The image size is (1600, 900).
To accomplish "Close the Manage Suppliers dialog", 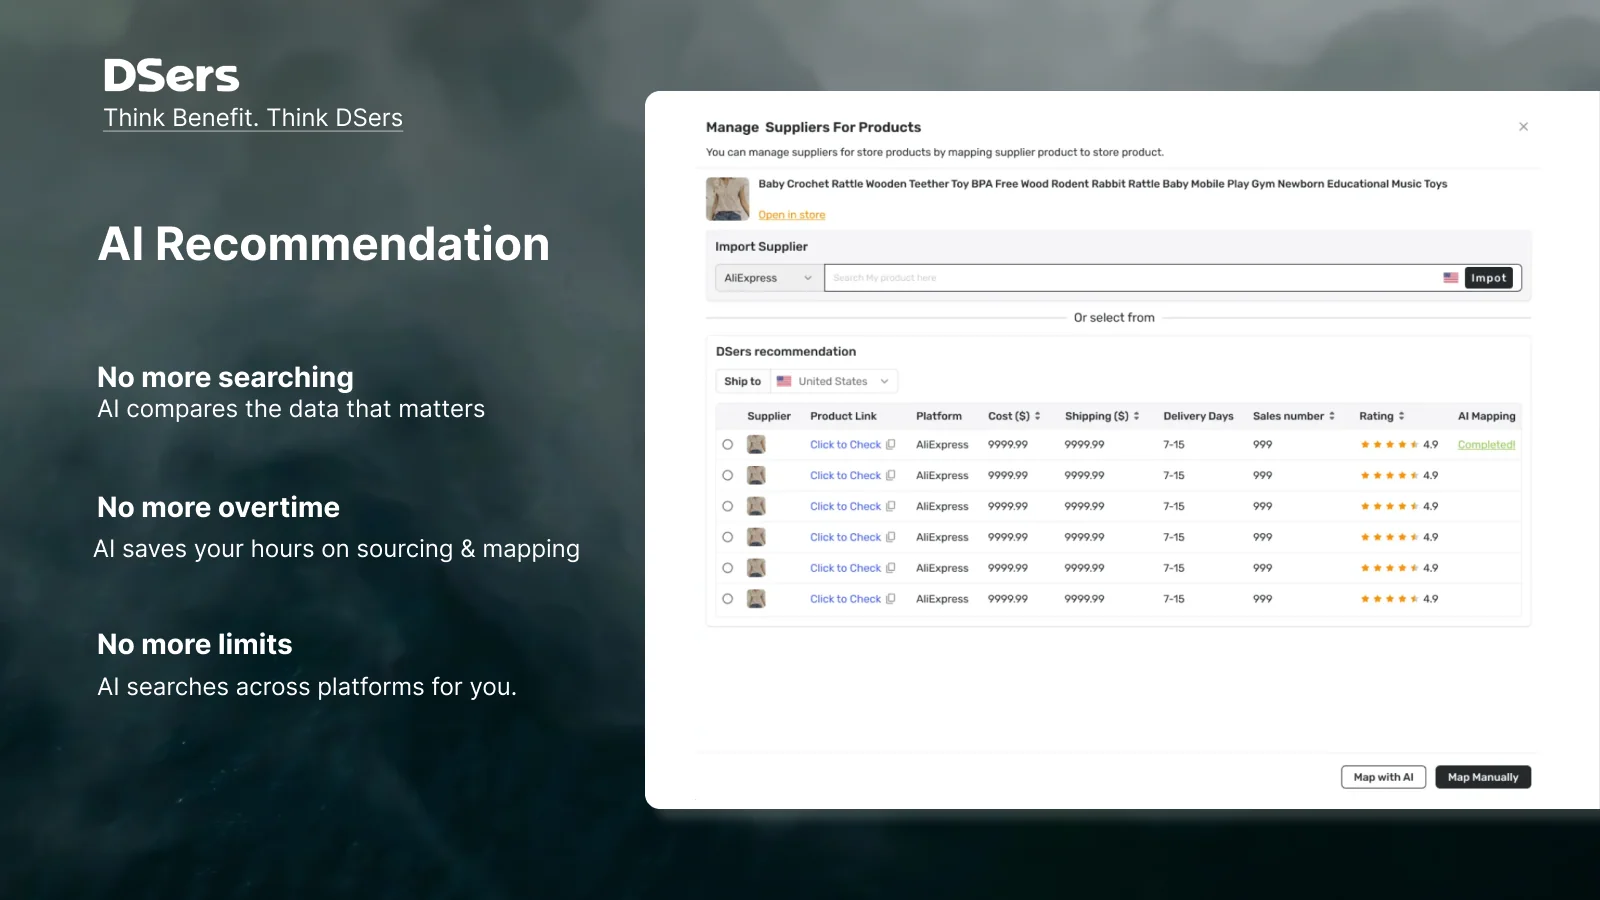I will coord(1523,127).
